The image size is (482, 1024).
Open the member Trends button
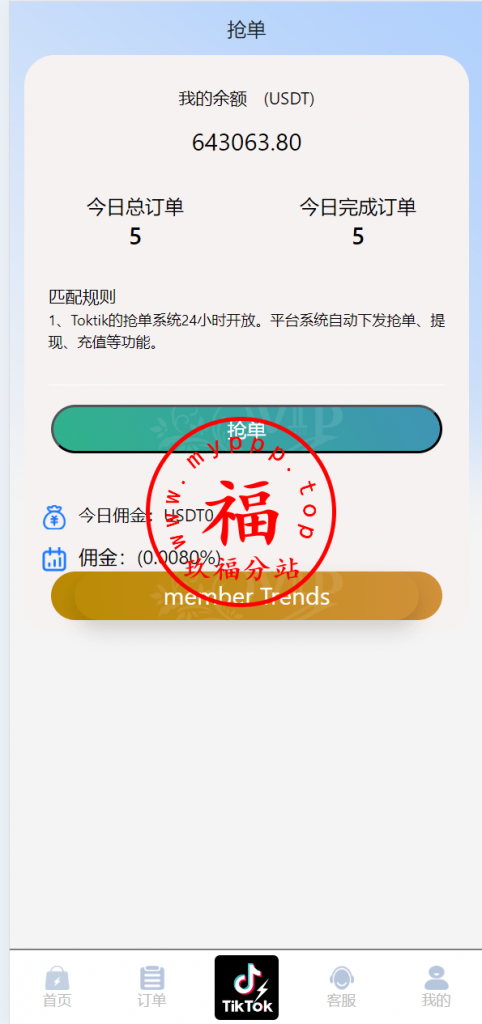[x=246, y=596]
